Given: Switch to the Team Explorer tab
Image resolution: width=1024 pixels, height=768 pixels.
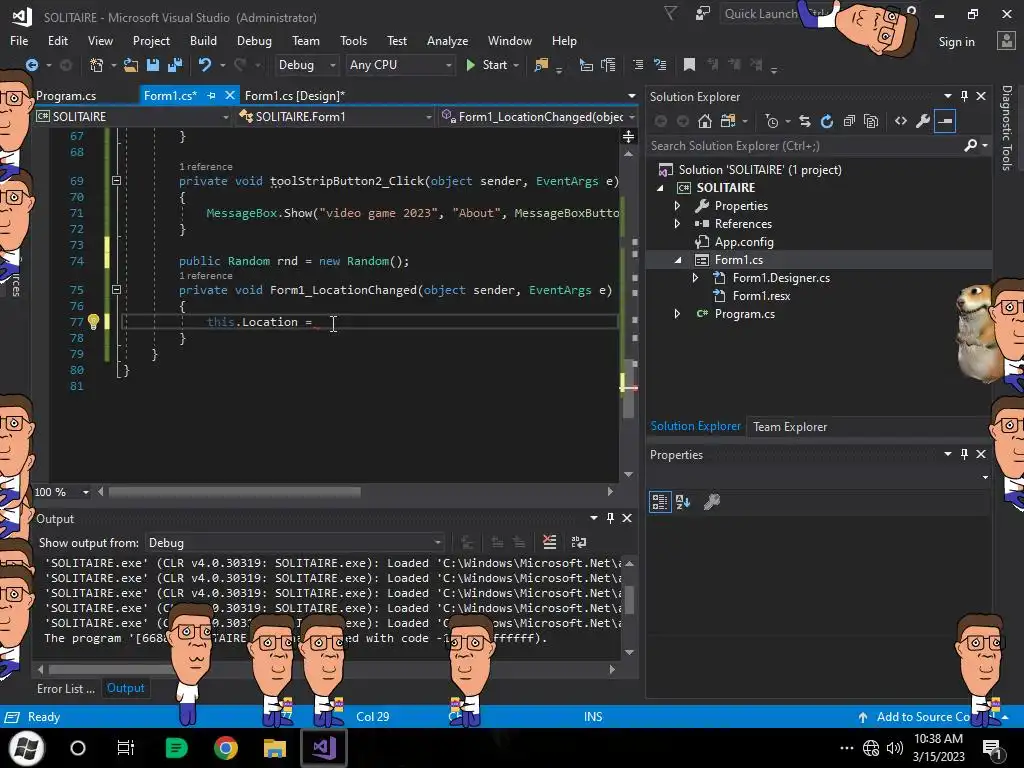Looking at the screenshot, I should tap(790, 426).
